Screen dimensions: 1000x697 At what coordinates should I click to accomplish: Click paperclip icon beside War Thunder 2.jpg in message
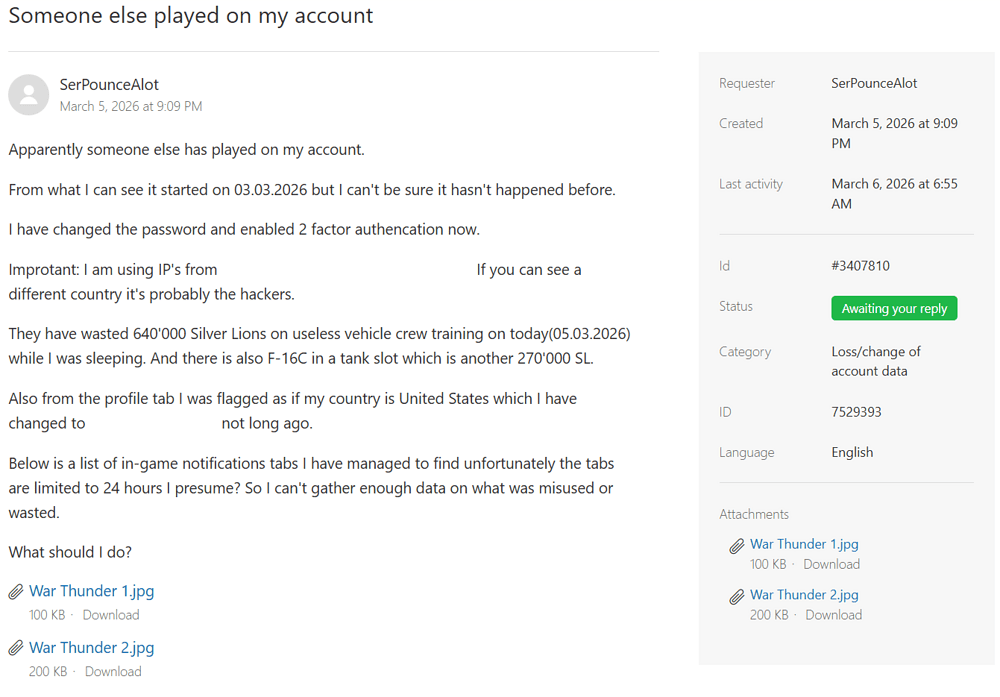click(x=16, y=648)
